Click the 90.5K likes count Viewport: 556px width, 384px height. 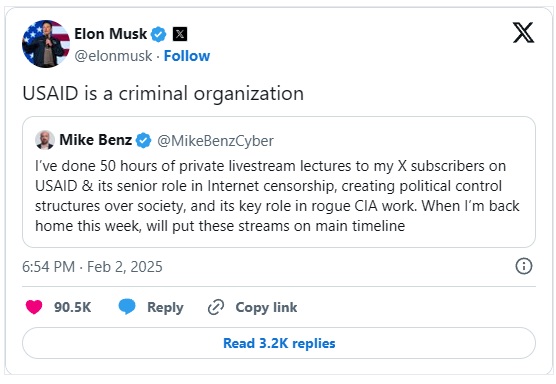tap(73, 307)
